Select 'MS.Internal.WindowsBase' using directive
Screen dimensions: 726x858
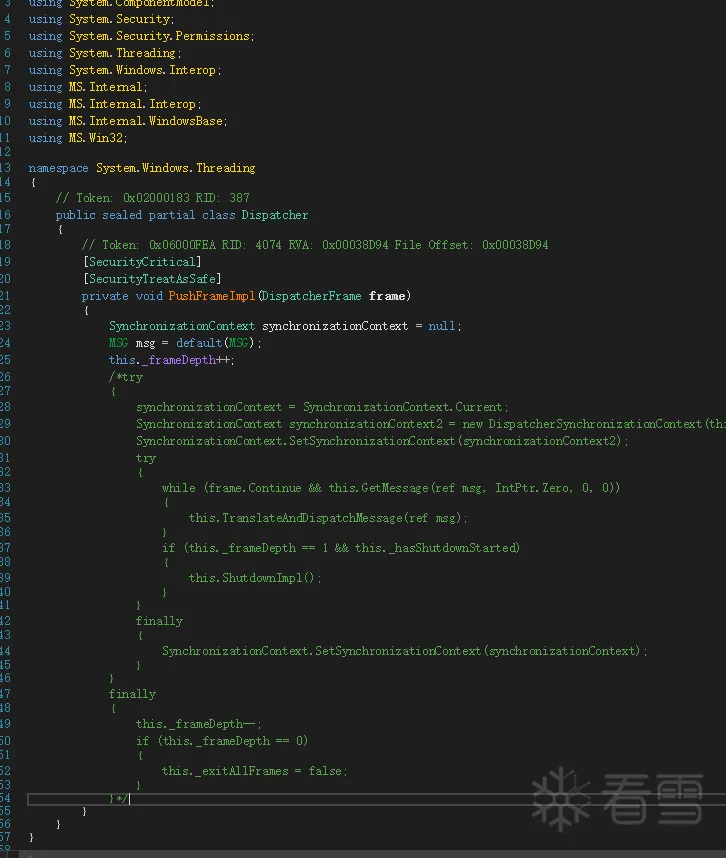[146, 121]
